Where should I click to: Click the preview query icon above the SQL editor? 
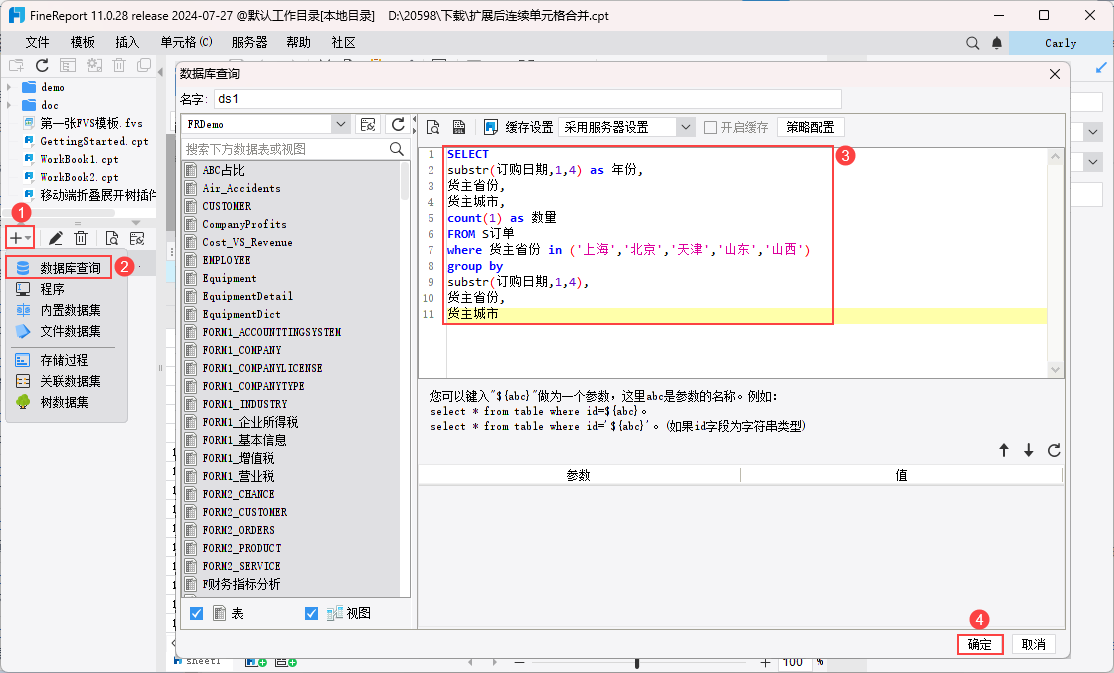[433, 127]
